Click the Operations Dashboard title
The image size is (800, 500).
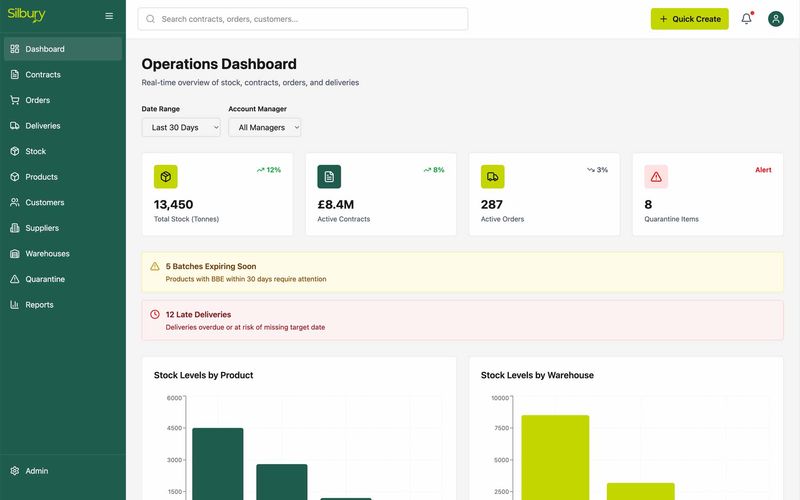click(x=219, y=64)
